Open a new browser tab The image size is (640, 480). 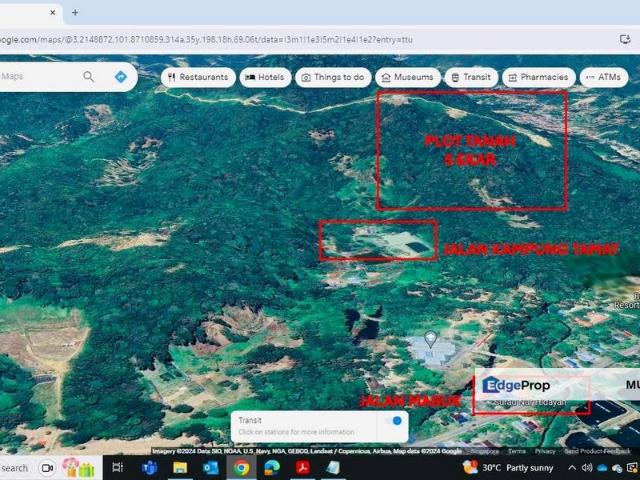tap(75, 13)
